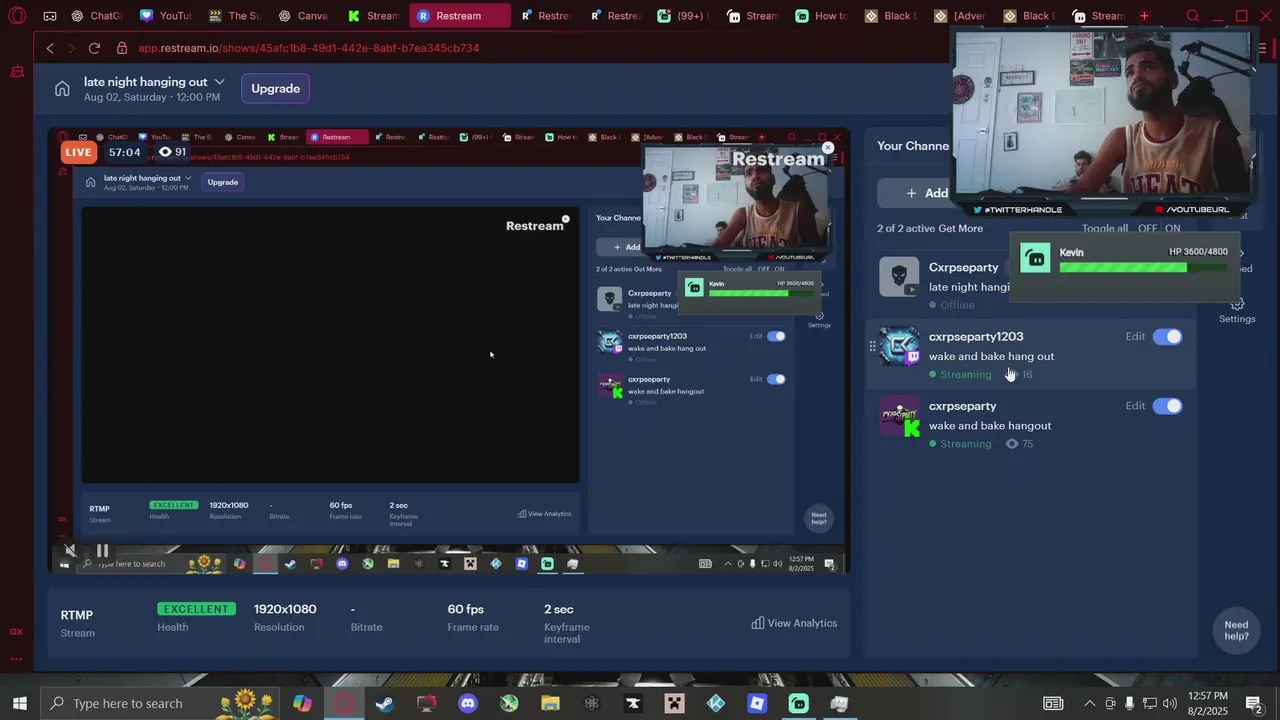The height and width of the screenshot is (720, 1280).
Task: Click the LIVE status badge
Action: tap(79, 152)
